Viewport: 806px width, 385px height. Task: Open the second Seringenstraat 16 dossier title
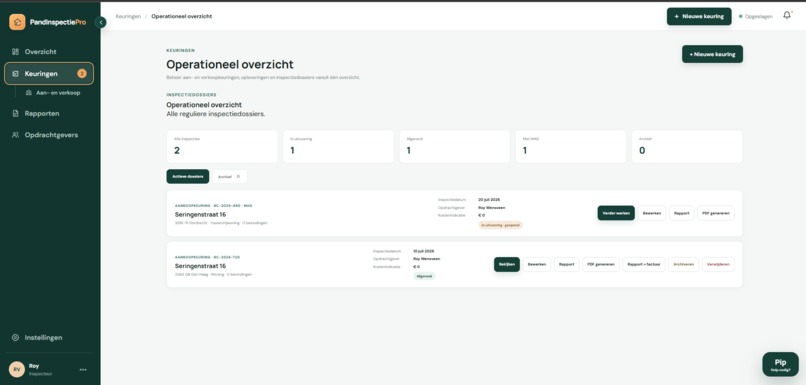200,266
